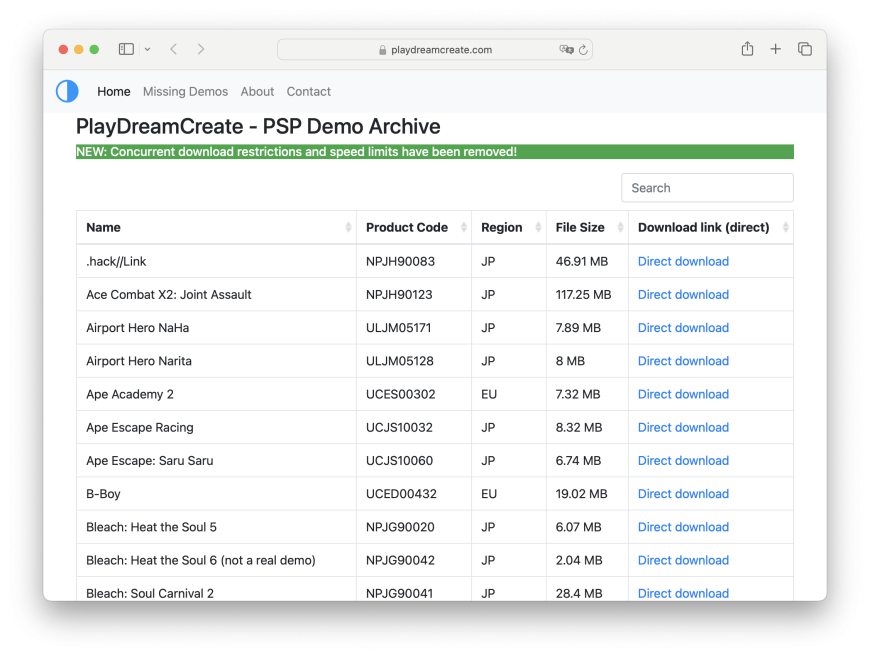Click Direct download for Bleach: Heat the Soul 5
870x658 pixels.
click(x=683, y=528)
